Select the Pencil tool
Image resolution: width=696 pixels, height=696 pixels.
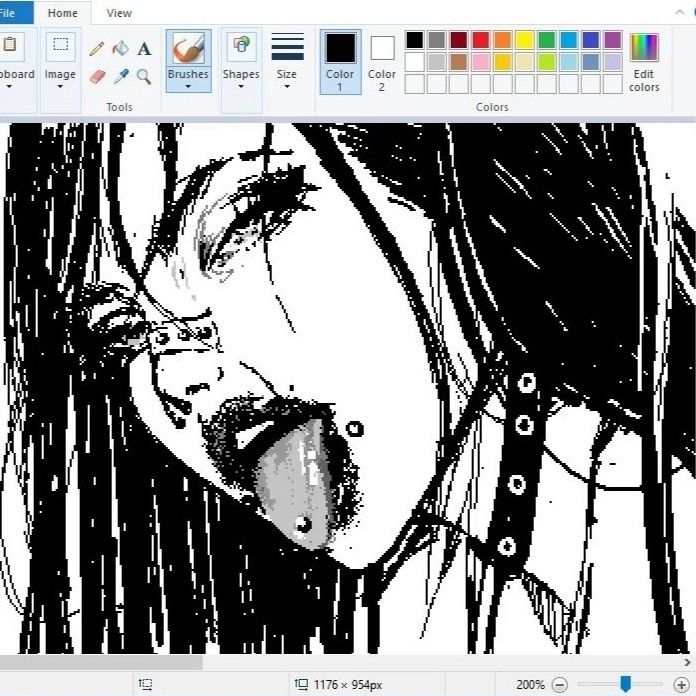click(x=97, y=48)
